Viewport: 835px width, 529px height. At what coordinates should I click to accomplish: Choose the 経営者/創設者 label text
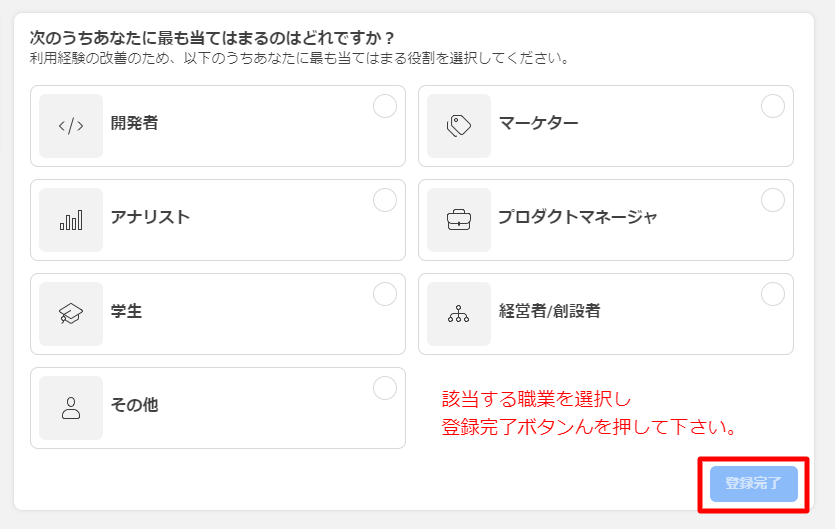tap(550, 311)
